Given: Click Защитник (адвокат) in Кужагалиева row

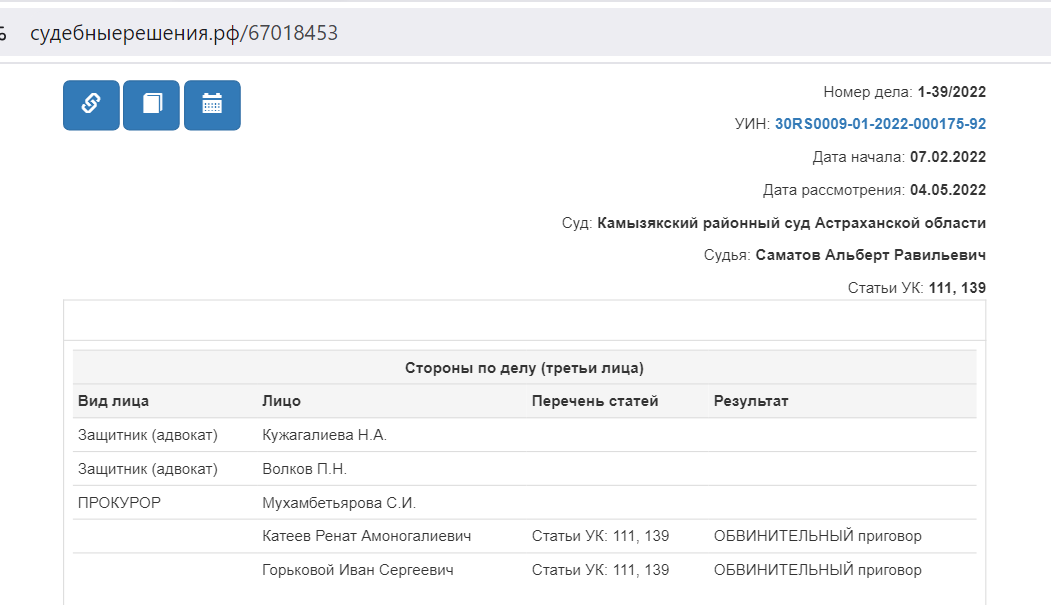Looking at the screenshot, I should (x=148, y=435).
